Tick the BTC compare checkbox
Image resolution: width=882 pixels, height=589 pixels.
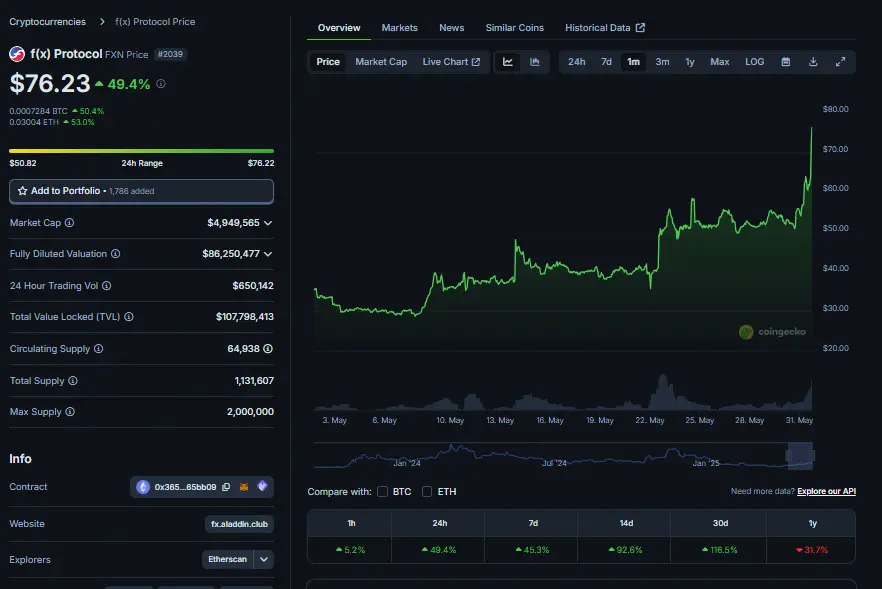pos(382,492)
